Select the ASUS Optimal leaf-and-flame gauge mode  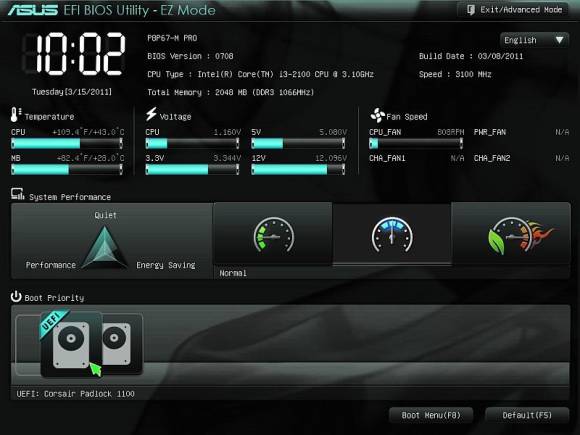[x=511, y=235]
